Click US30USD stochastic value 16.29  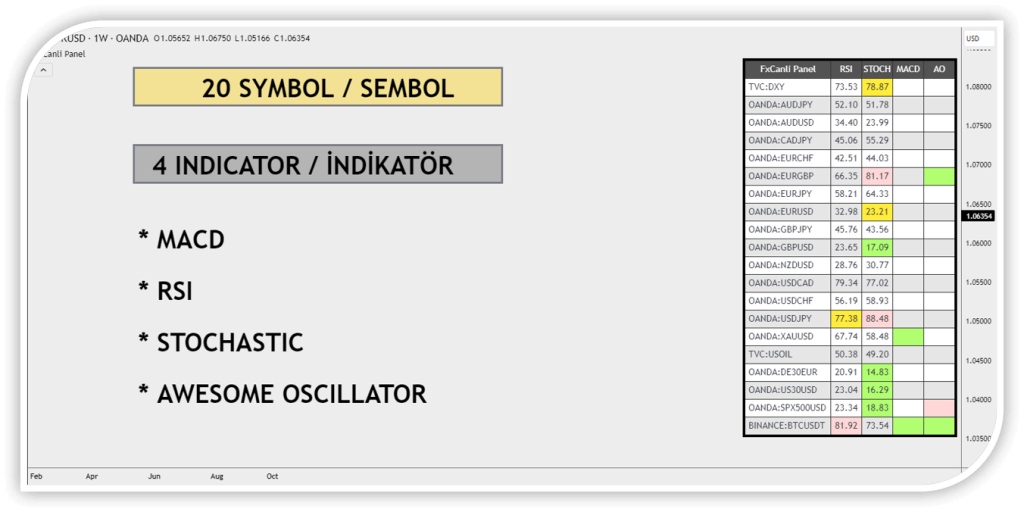click(x=876, y=391)
